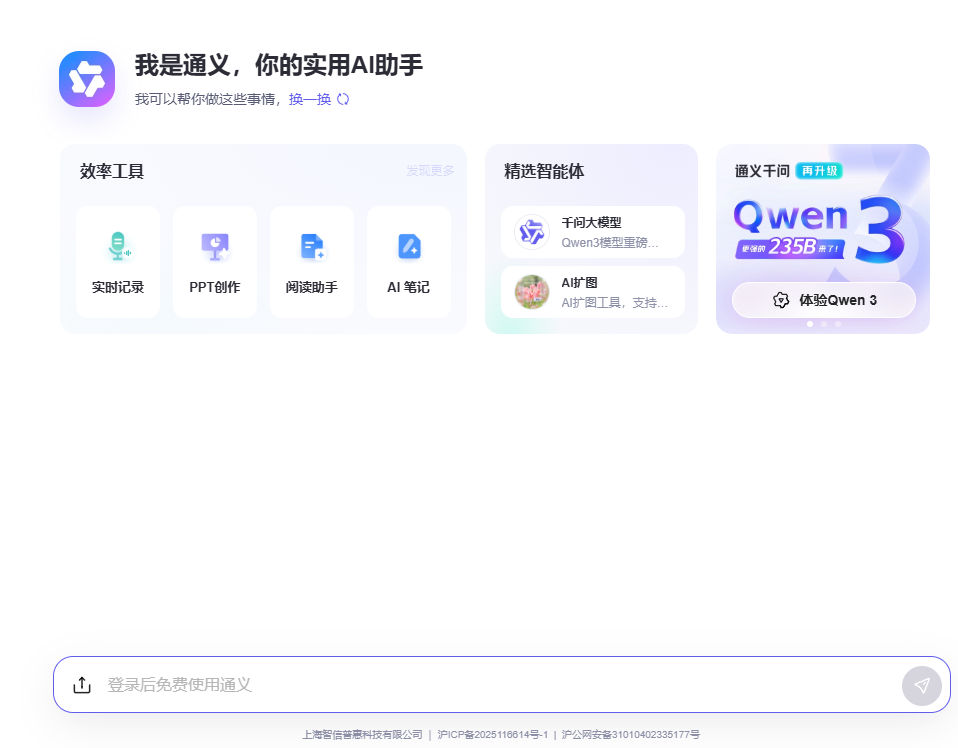Open the 阅读助手 document icon
958x748 pixels.
click(x=312, y=246)
